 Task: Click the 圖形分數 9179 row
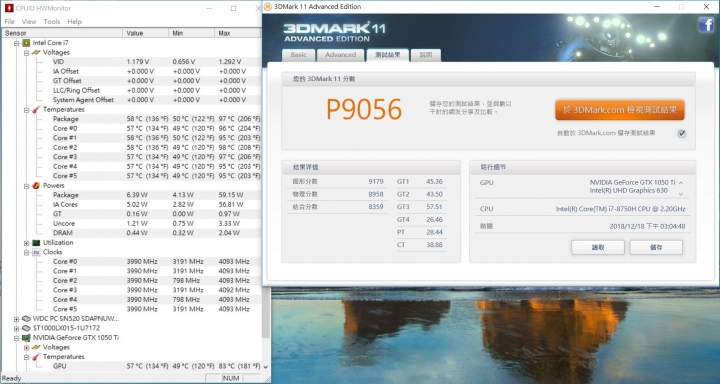337,181
